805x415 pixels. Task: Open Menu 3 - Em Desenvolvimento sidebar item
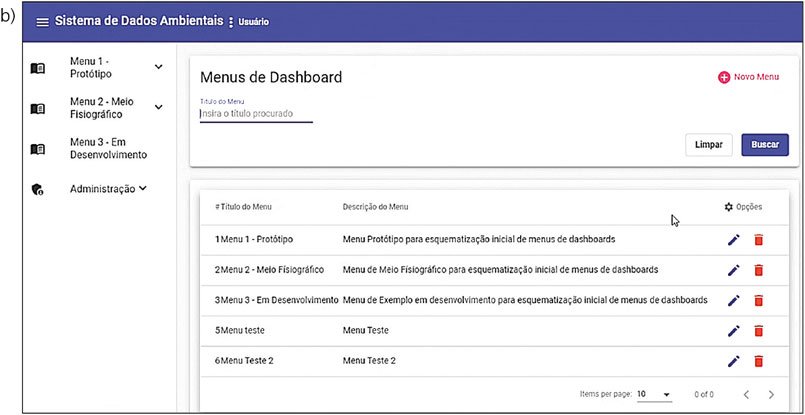tap(108, 148)
